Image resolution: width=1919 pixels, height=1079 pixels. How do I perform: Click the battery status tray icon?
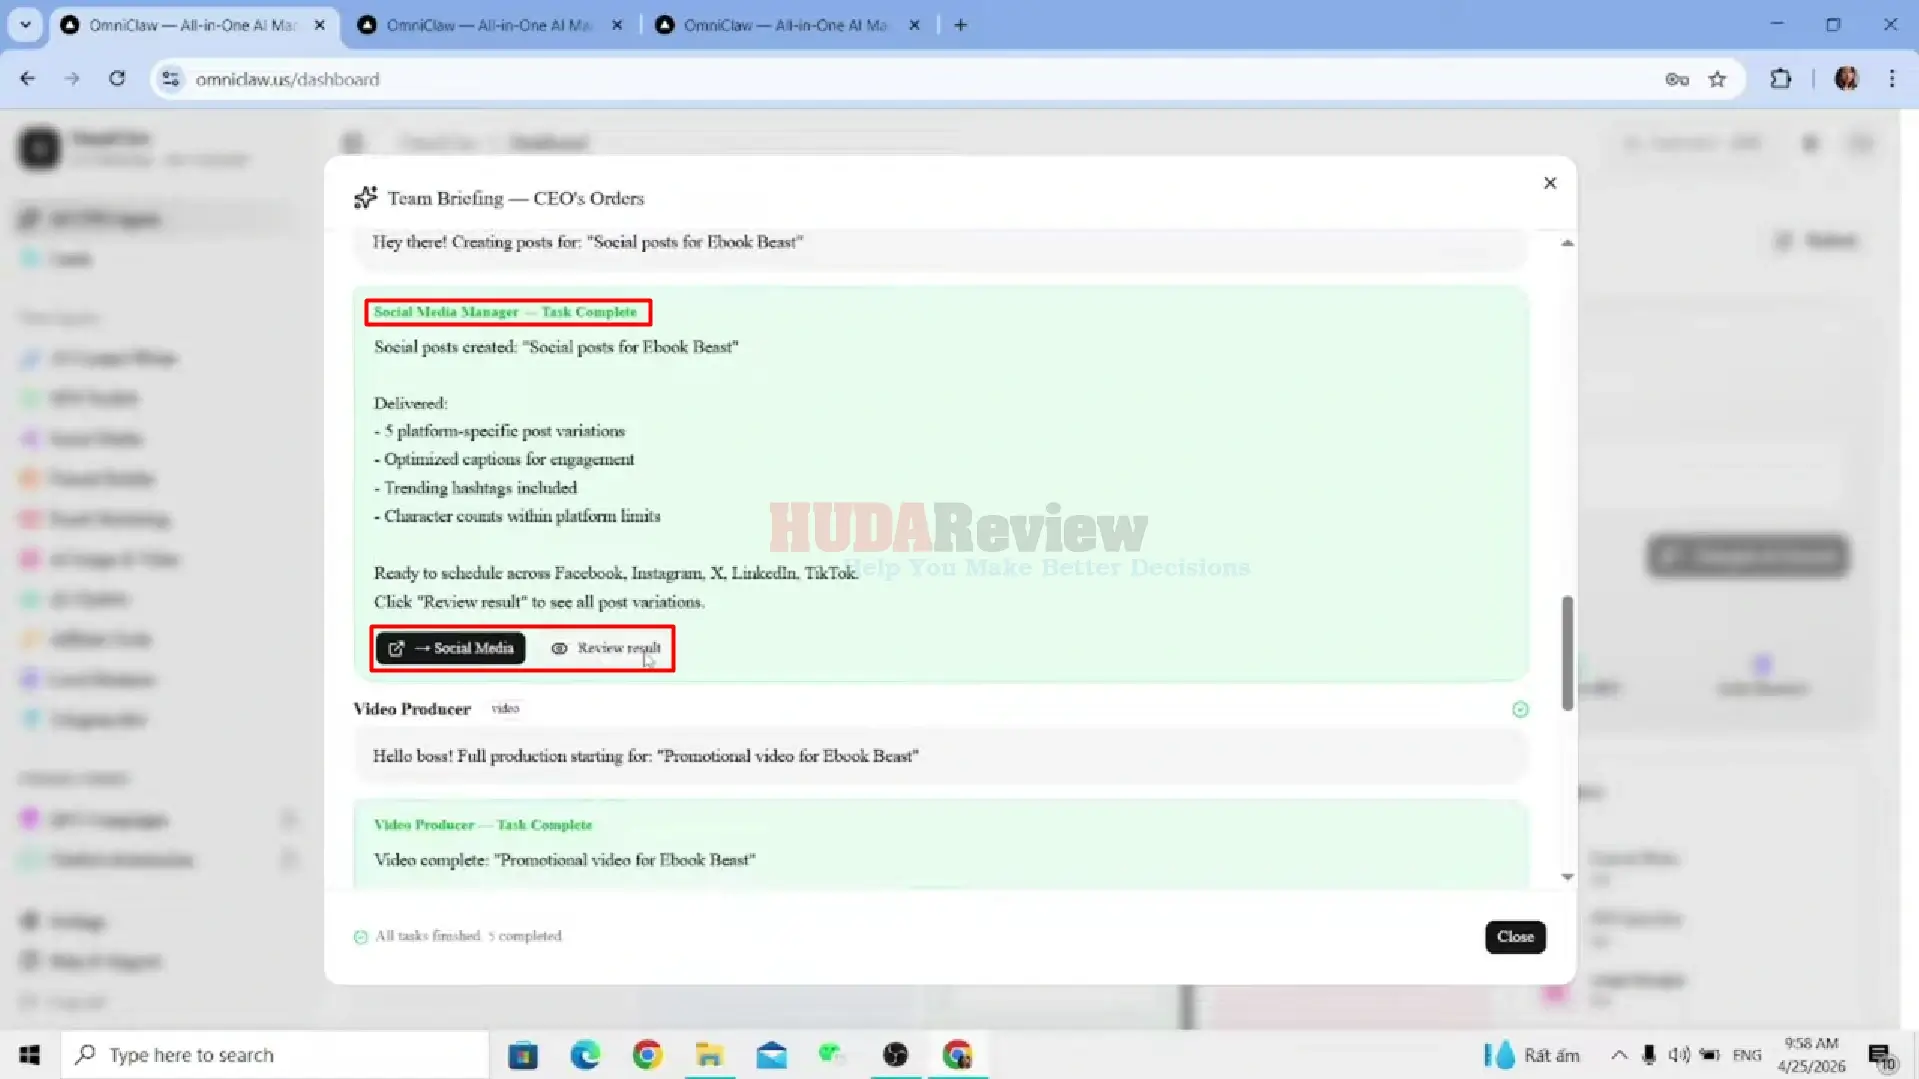pyautogui.click(x=1710, y=1055)
